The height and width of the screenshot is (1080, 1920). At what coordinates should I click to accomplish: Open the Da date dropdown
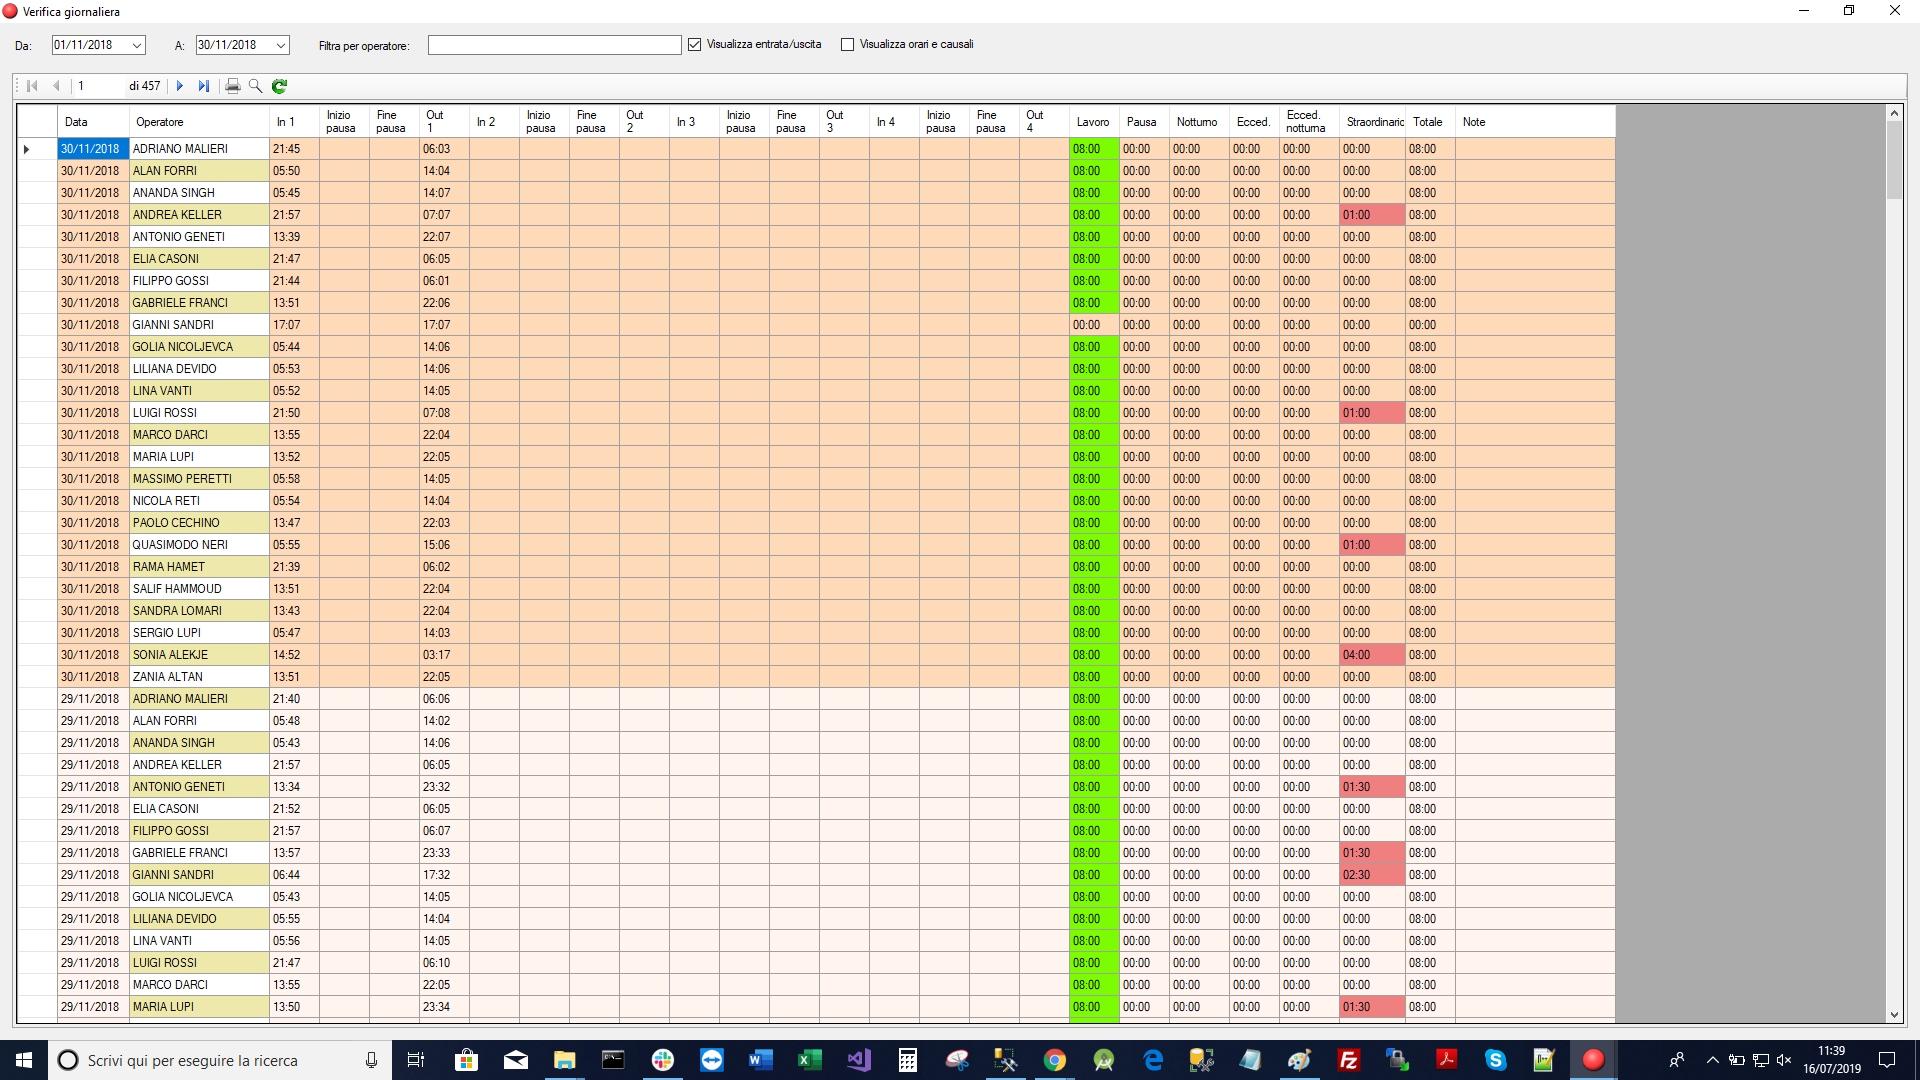[x=137, y=45]
